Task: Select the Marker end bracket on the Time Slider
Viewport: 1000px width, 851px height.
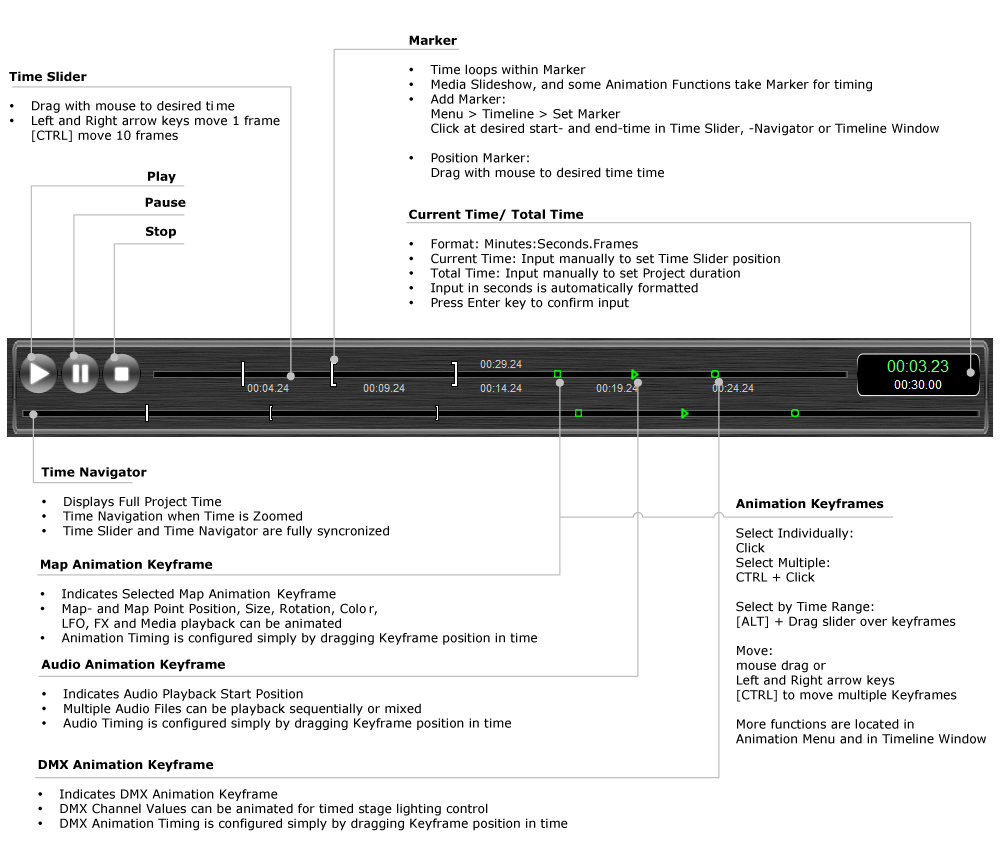Action: click(455, 374)
